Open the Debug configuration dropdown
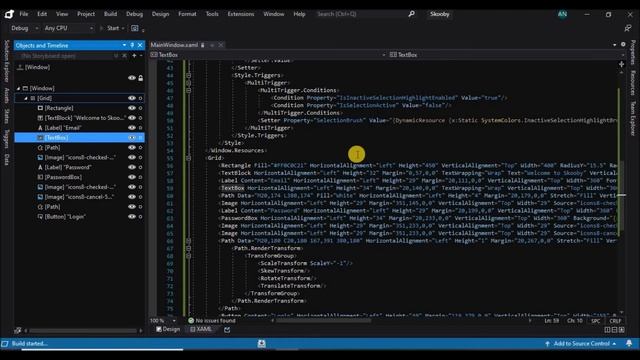This screenshot has height=360, width=640. 36,28
